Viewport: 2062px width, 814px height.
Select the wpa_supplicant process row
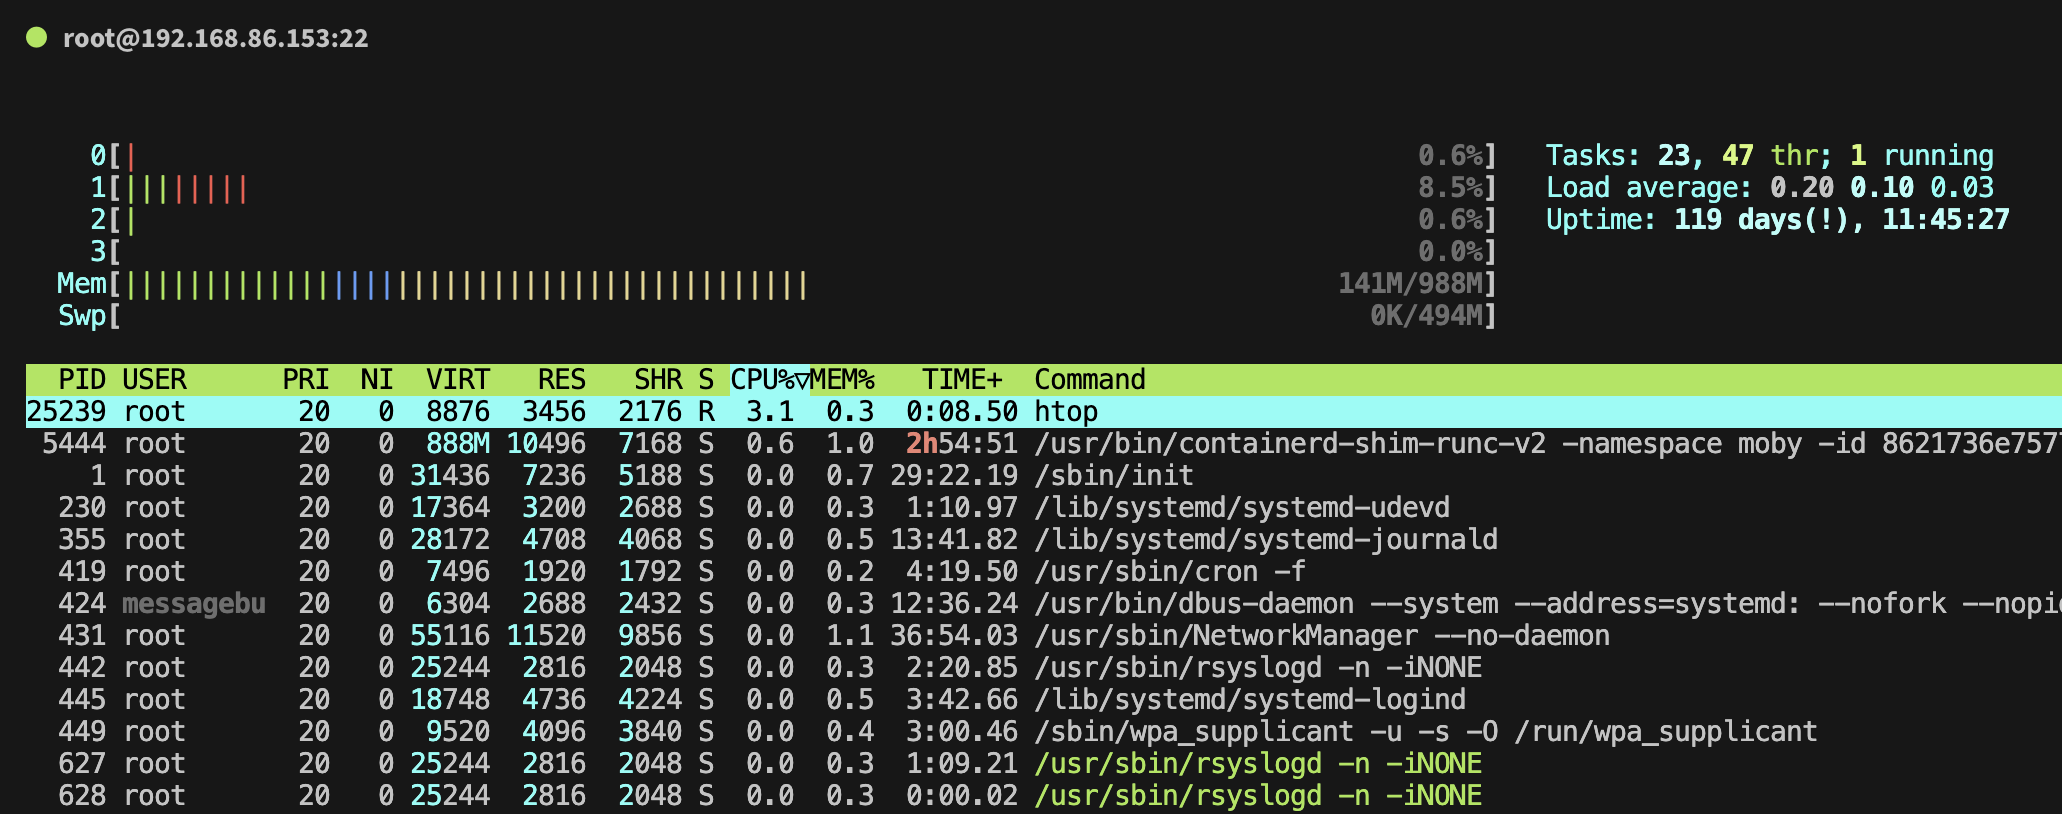coord(1044,731)
